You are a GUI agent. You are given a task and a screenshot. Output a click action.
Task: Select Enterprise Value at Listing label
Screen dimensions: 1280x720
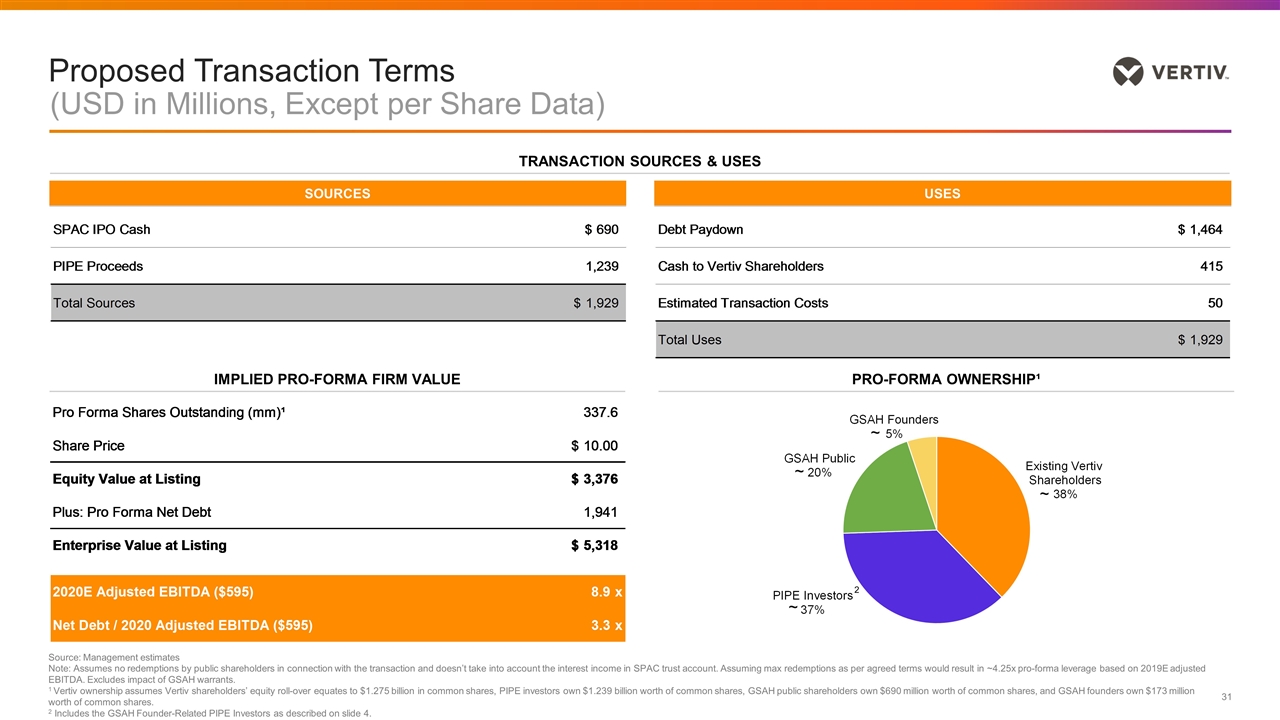pyautogui.click(x=139, y=546)
